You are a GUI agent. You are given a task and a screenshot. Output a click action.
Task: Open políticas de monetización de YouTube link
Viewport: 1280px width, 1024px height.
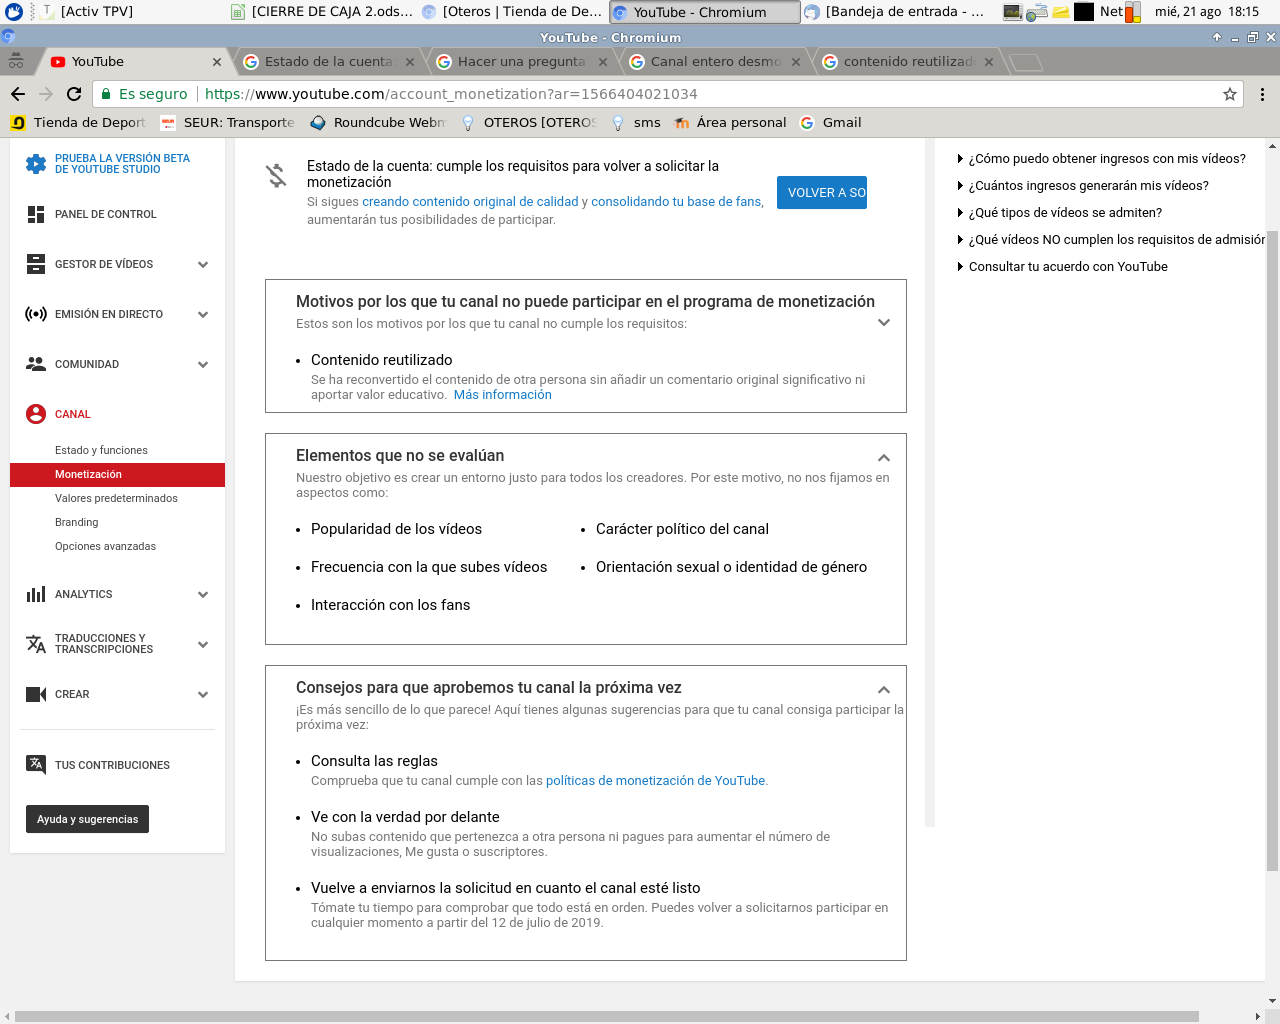[655, 781]
